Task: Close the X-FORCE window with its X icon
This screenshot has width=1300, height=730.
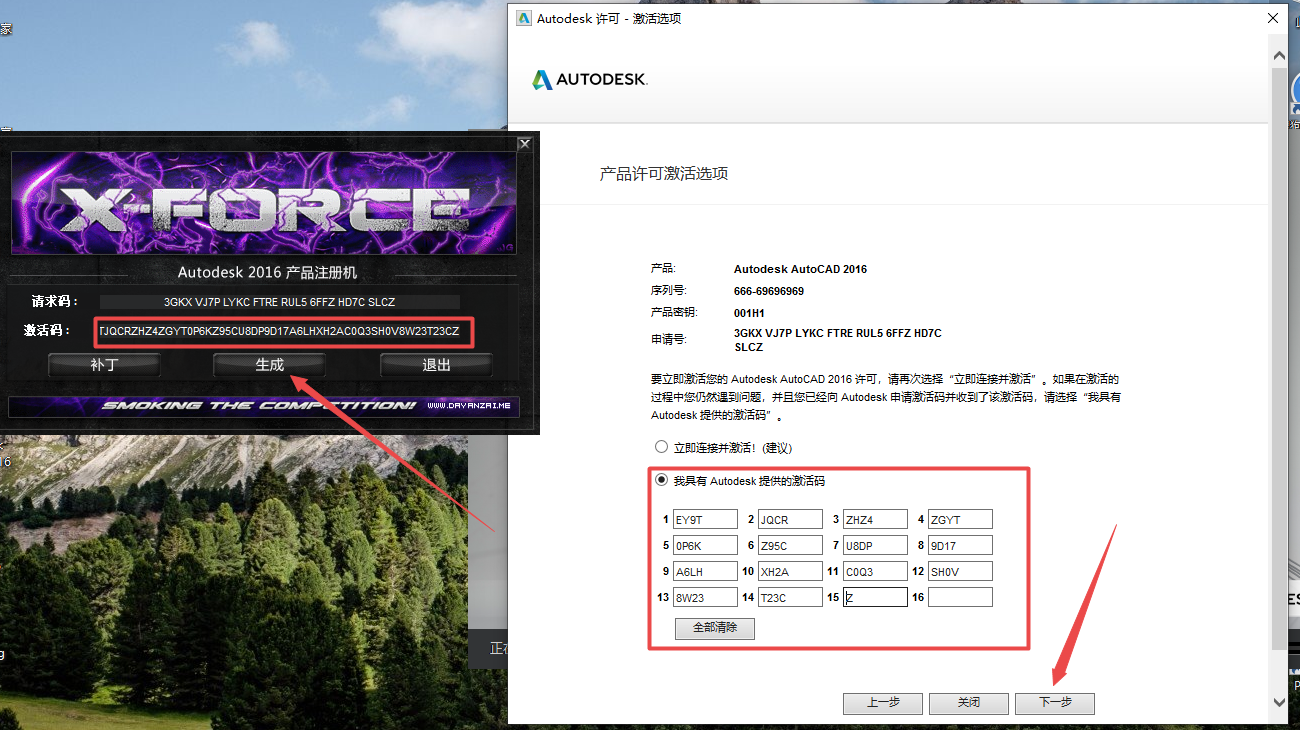Action: tap(524, 144)
